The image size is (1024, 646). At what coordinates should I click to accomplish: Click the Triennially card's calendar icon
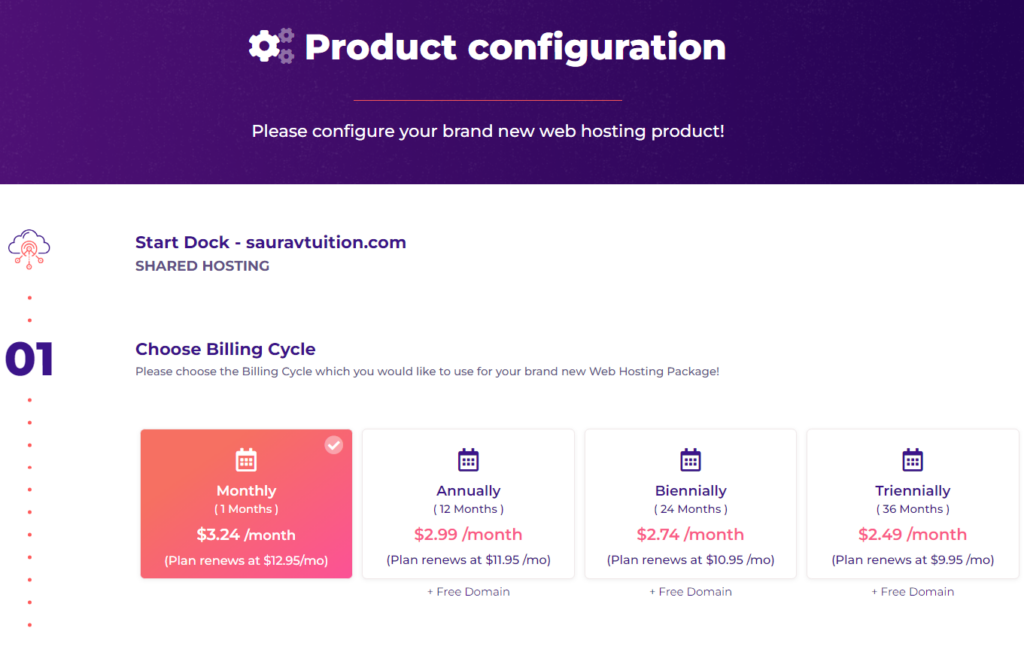point(912,460)
